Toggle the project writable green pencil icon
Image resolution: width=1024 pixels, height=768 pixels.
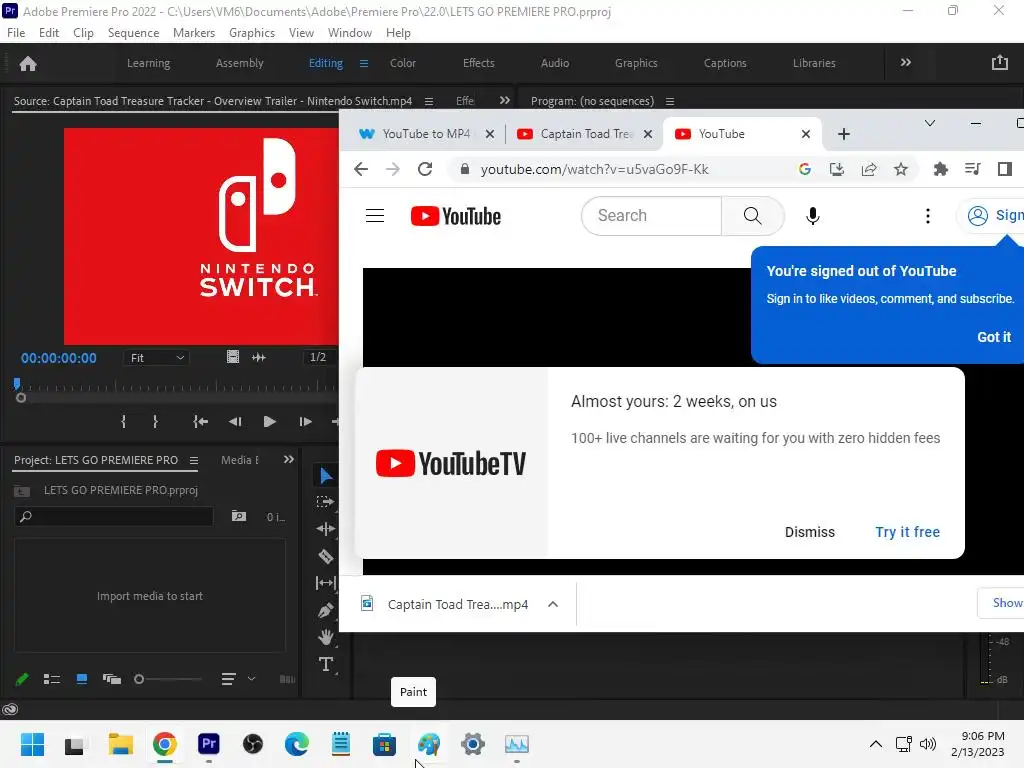pyautogui.click(x=22, y=679)
